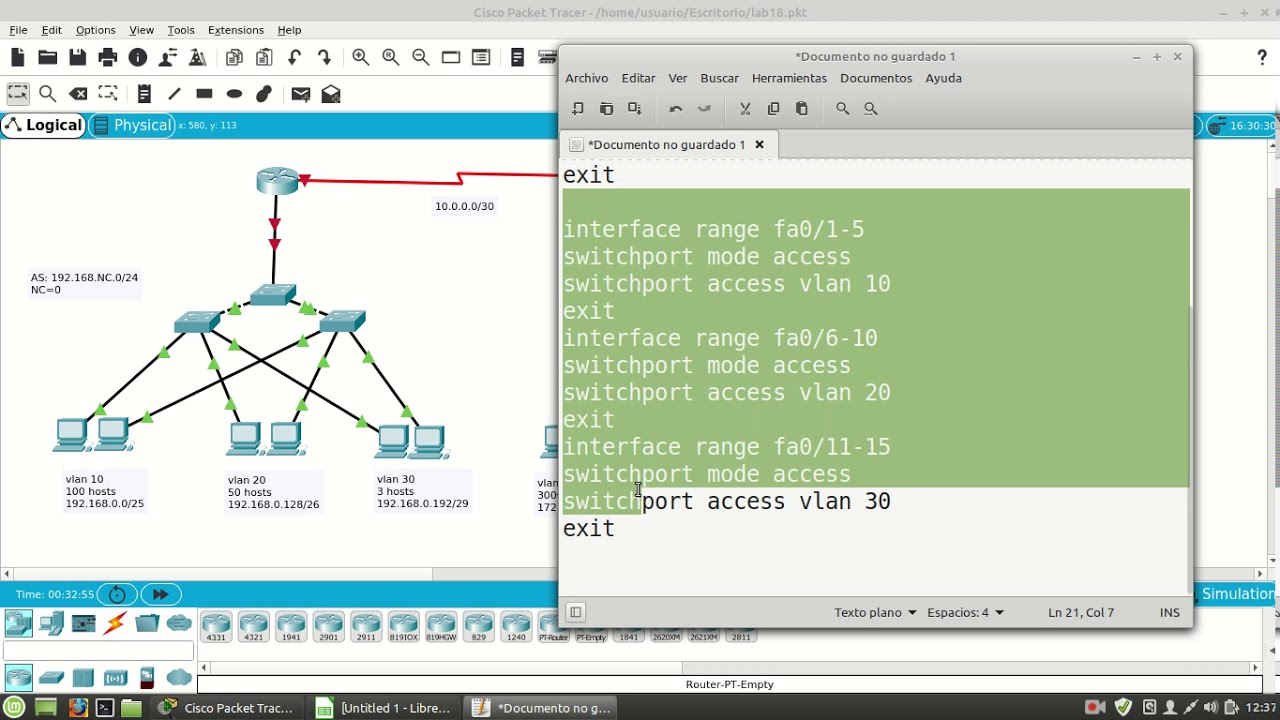
Task: Toggle INS insert mode indicator
Action: click(1170, 612)
